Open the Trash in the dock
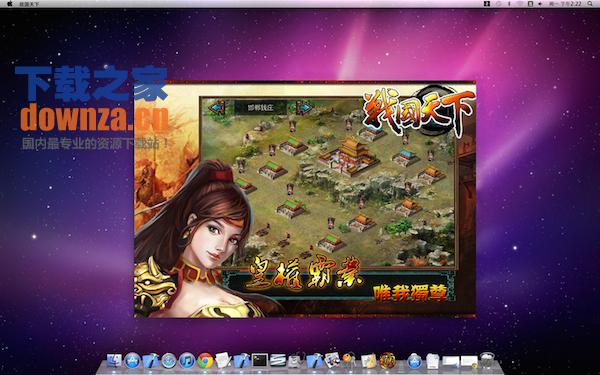Image resolution: width=600 pixels, height=375 pixels. [487, 360]
